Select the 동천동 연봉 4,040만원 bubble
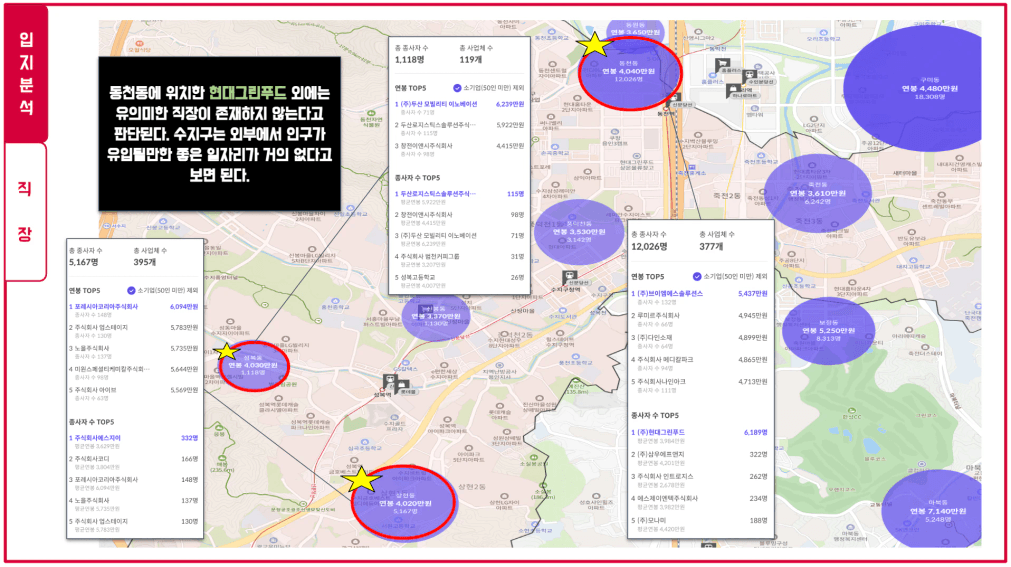The image size is (1011, 567). [x=629, y=73]
